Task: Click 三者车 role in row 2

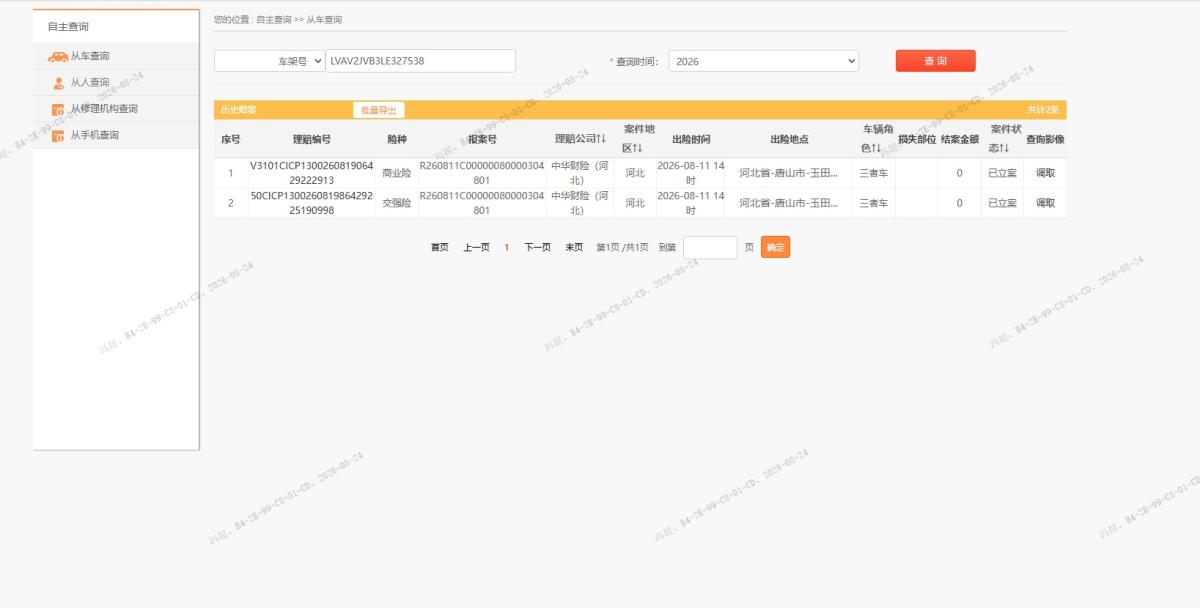Action: click(874, 203)
